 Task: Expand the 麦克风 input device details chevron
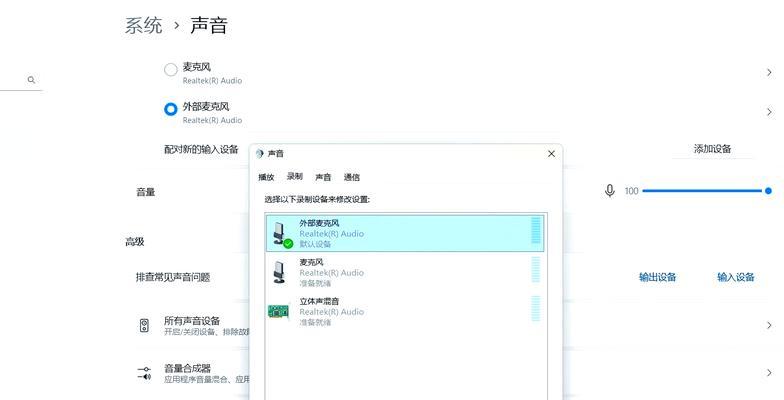click(x=769, y=72)
